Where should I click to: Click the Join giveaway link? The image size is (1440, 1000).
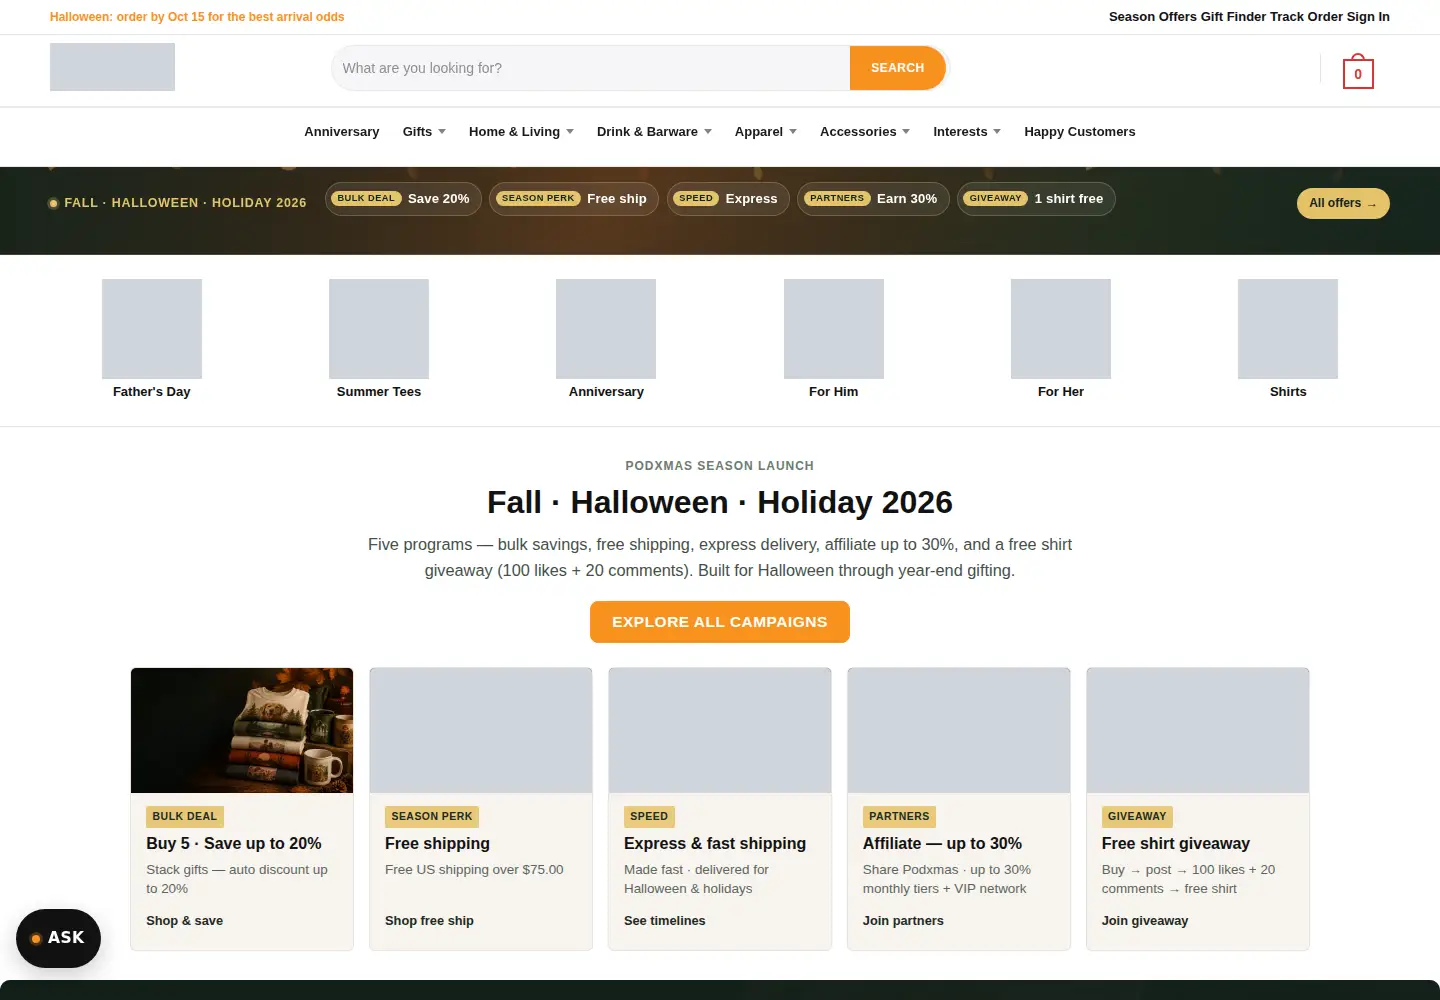point(1145,921)
